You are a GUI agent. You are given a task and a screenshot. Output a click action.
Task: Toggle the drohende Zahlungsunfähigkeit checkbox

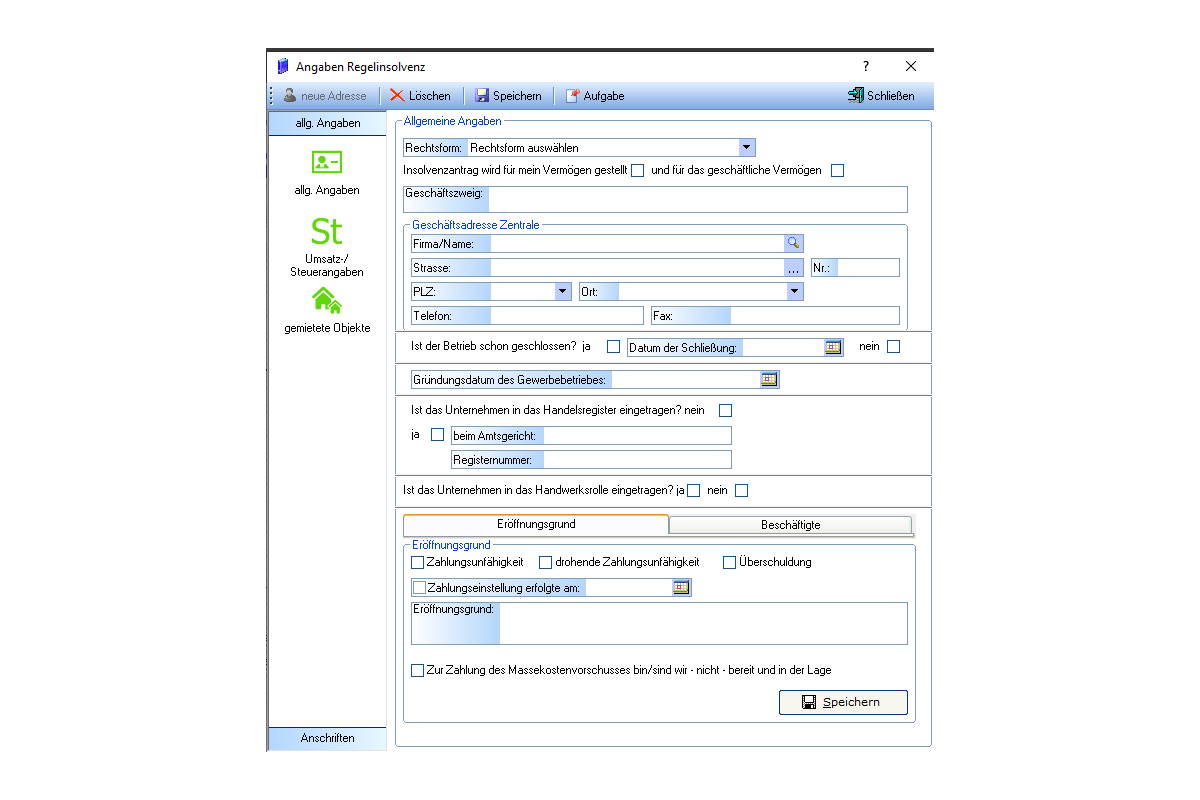tap(546, 562)
